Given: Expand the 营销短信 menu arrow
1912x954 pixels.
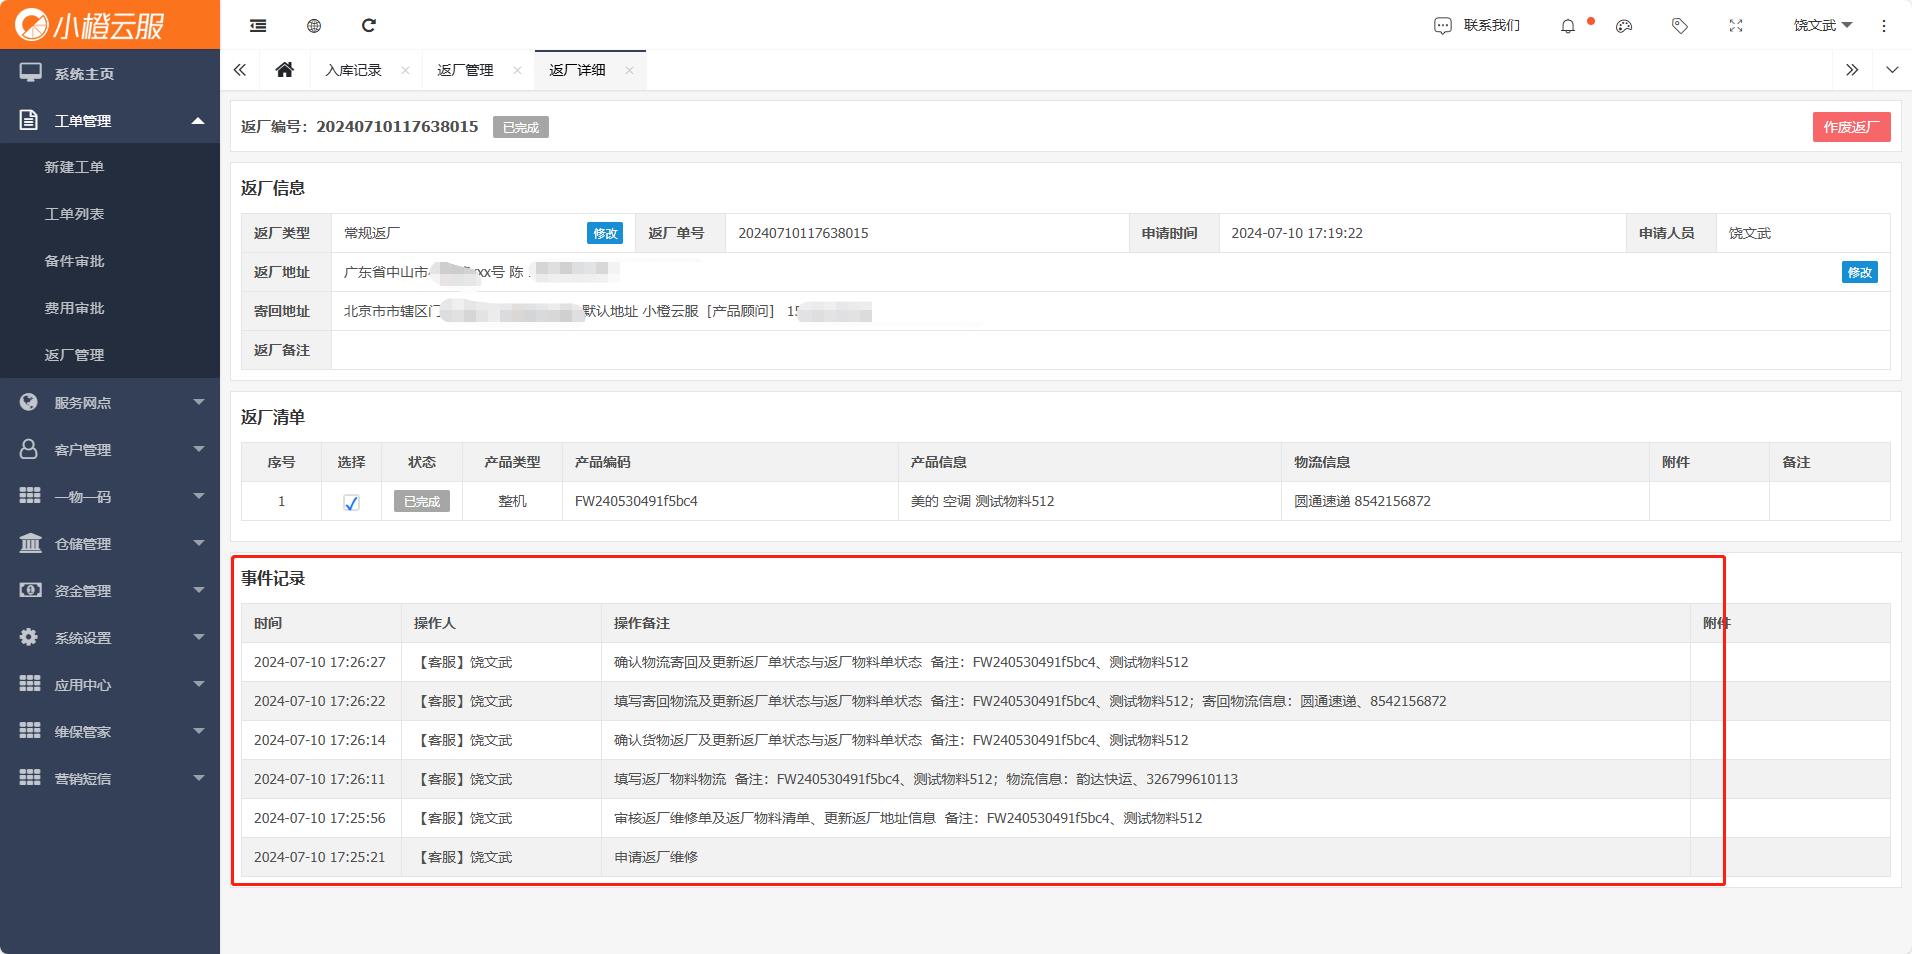Looking at the screenshot, I should point(198,778).
